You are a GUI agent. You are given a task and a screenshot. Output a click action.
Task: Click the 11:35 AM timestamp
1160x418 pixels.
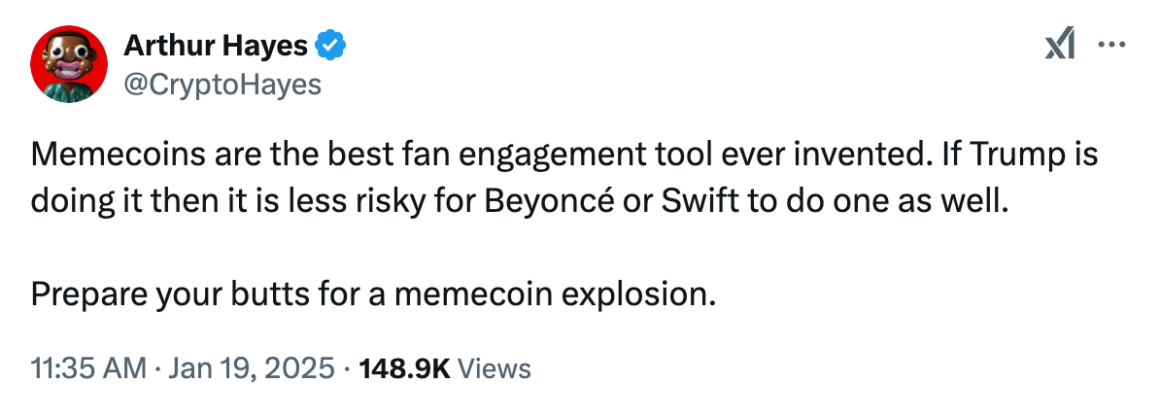89,368
